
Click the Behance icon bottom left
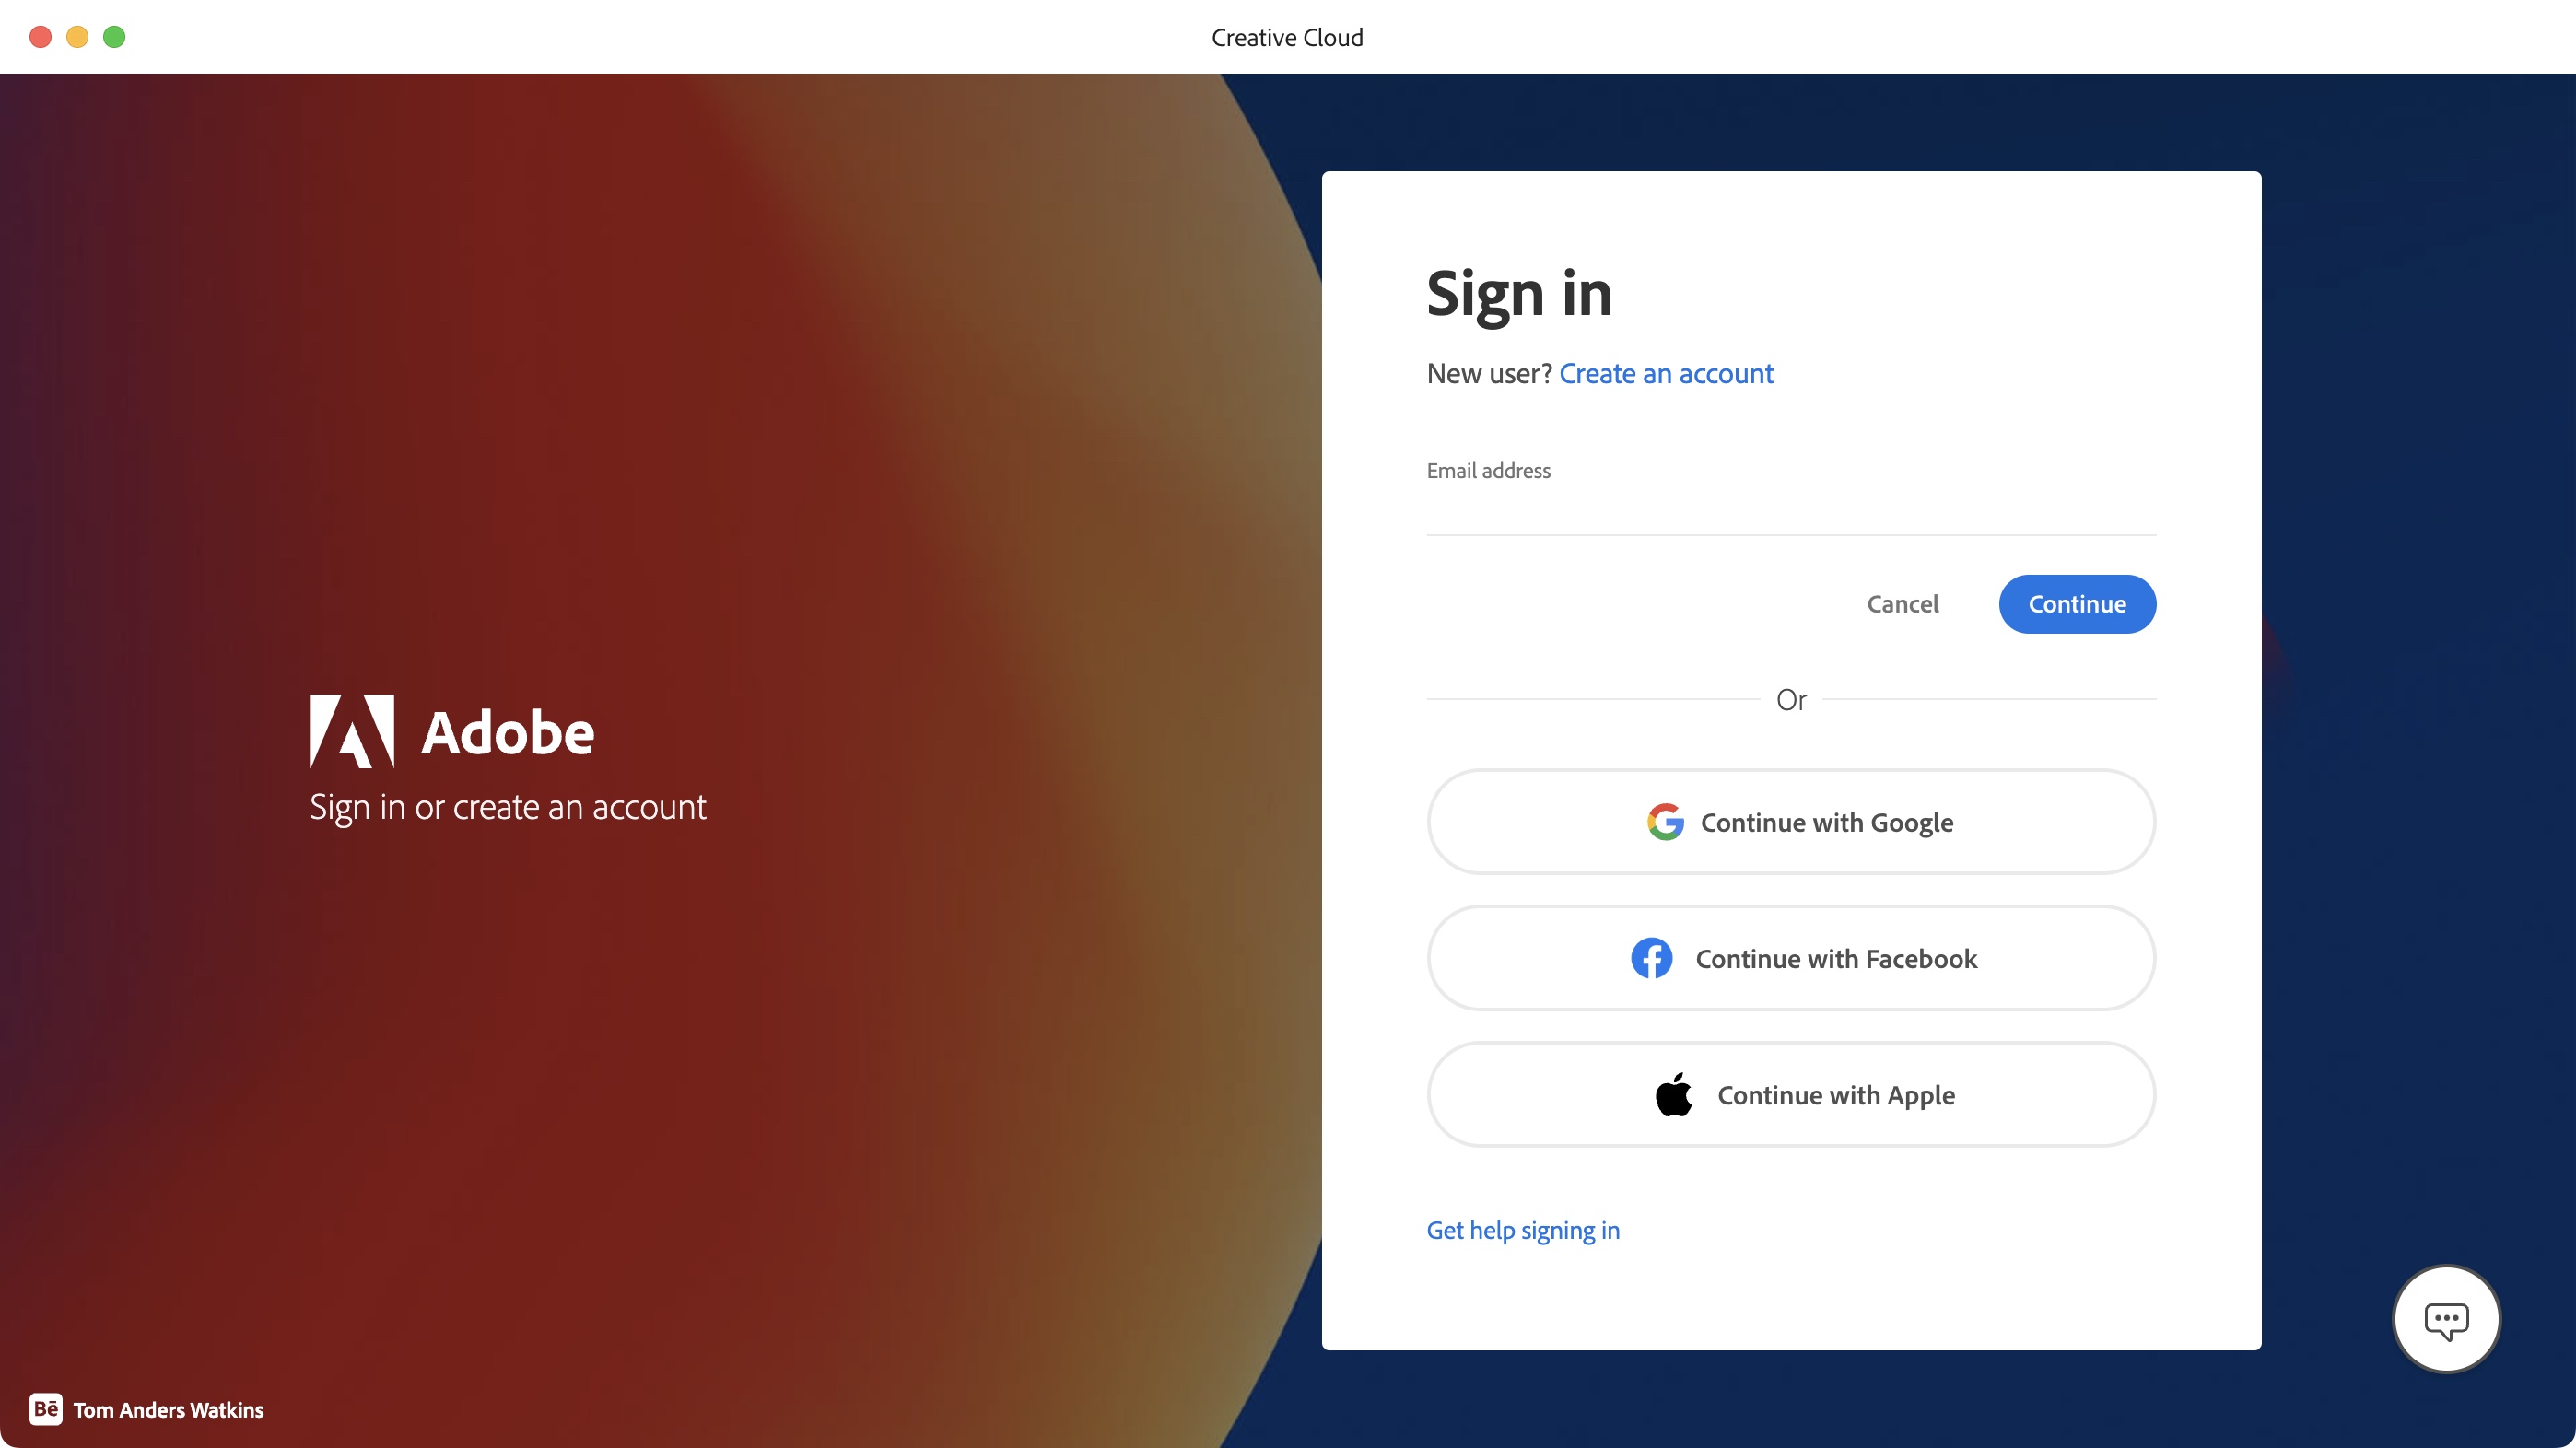pyautogui.click(x=44, y=1409)
